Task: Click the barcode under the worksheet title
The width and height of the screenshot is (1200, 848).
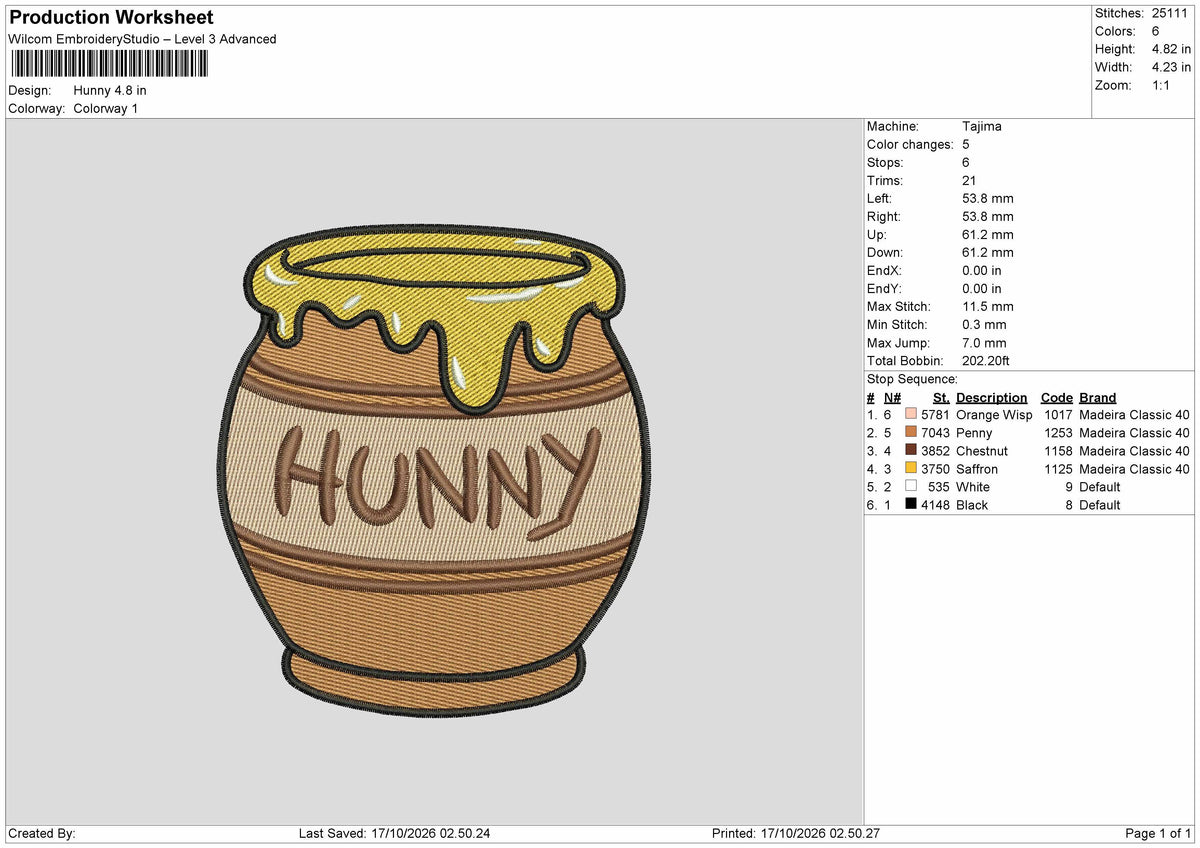Action: [x=110, y=64]
